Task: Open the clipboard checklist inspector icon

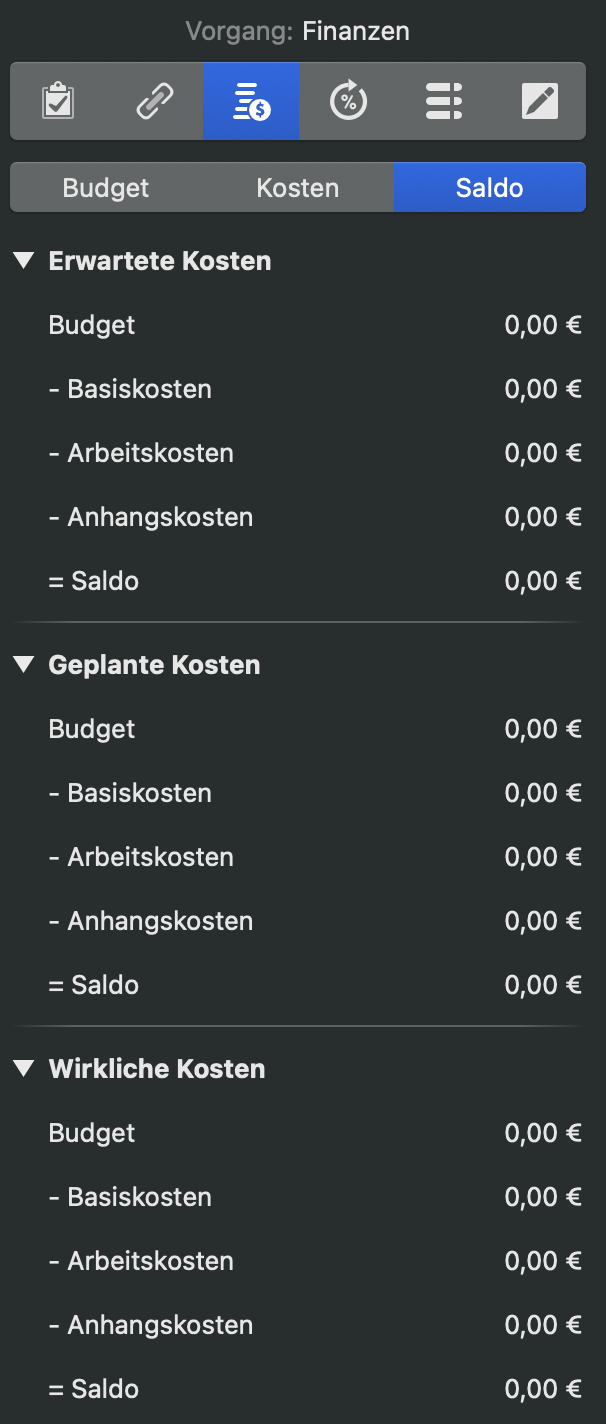Action: coord(57,101)
